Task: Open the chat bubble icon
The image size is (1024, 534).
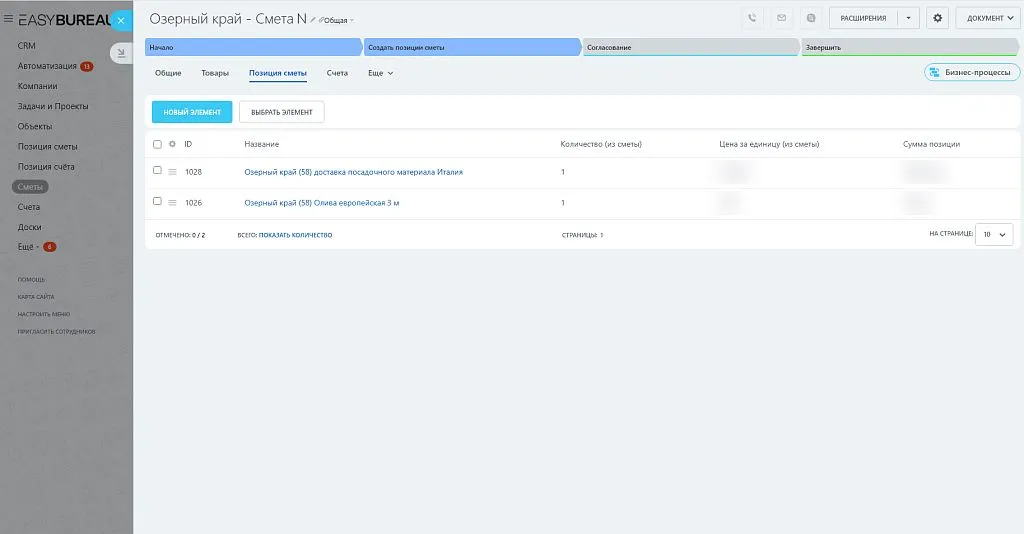Action: (811, 18)
